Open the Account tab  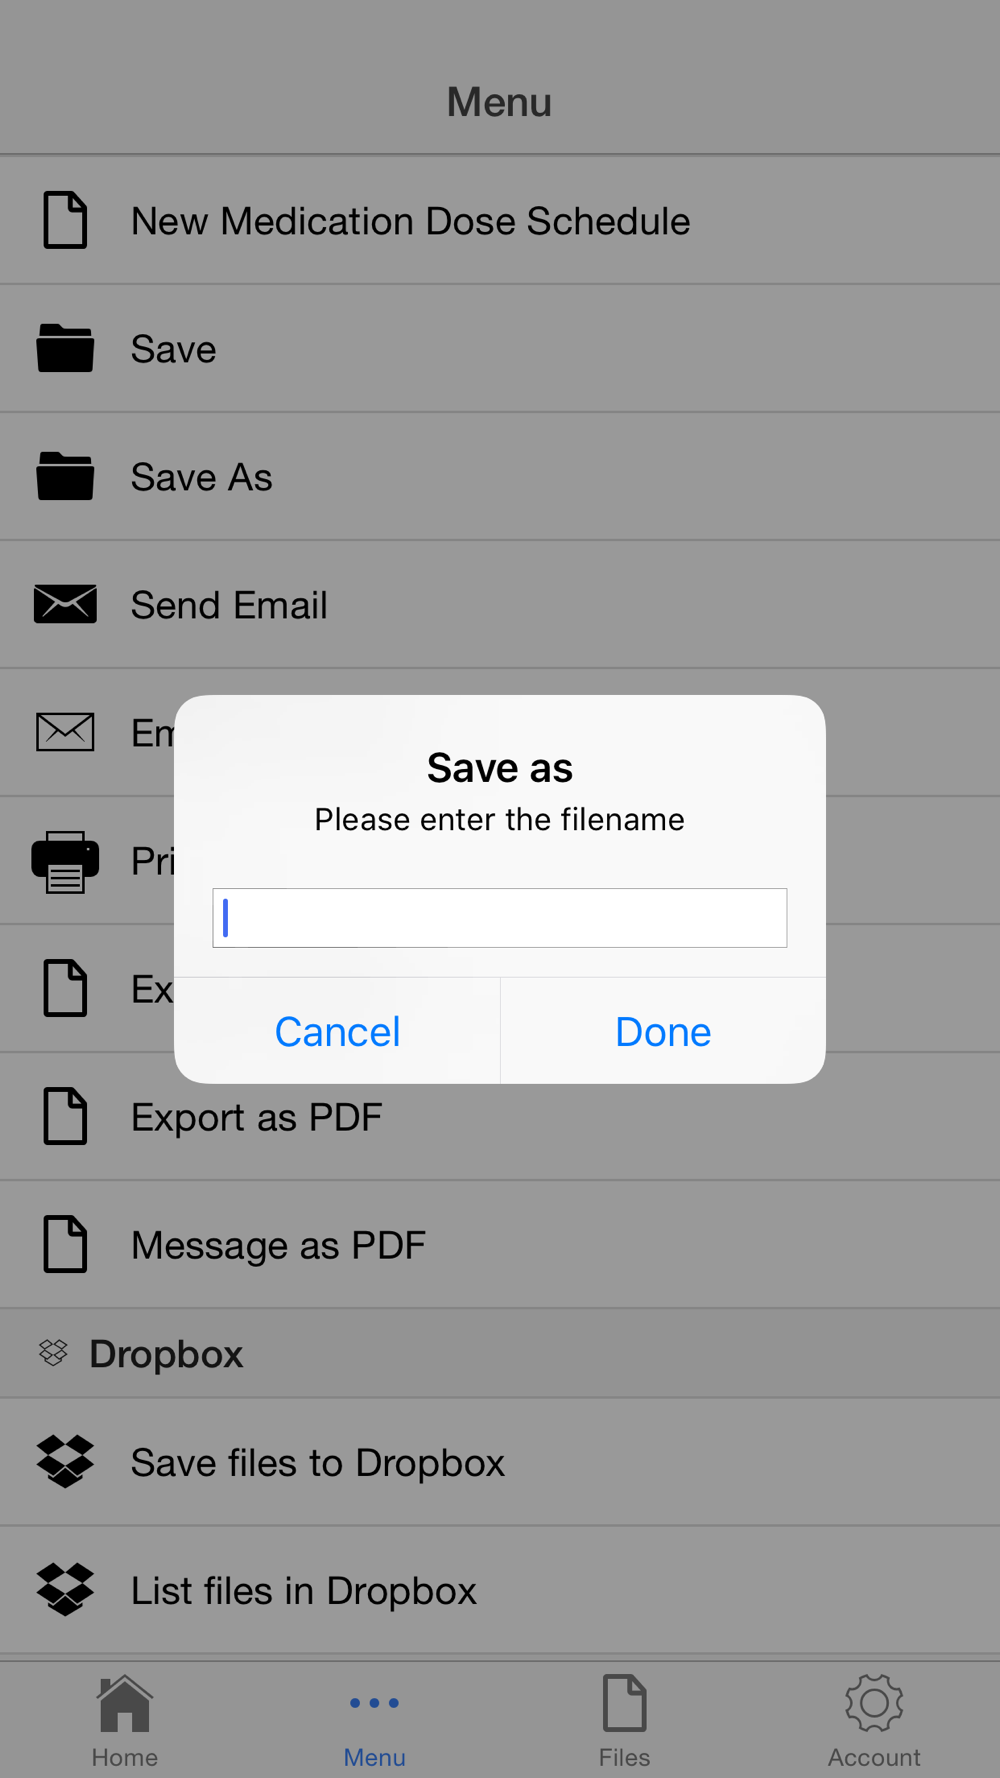tap(874, 1722)
